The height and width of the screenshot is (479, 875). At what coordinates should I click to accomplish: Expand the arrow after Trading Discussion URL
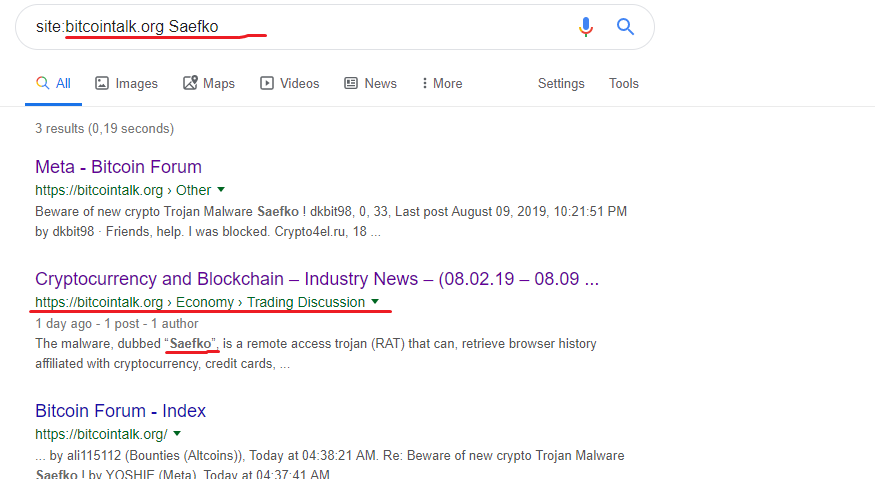click(x=375, y=301)
